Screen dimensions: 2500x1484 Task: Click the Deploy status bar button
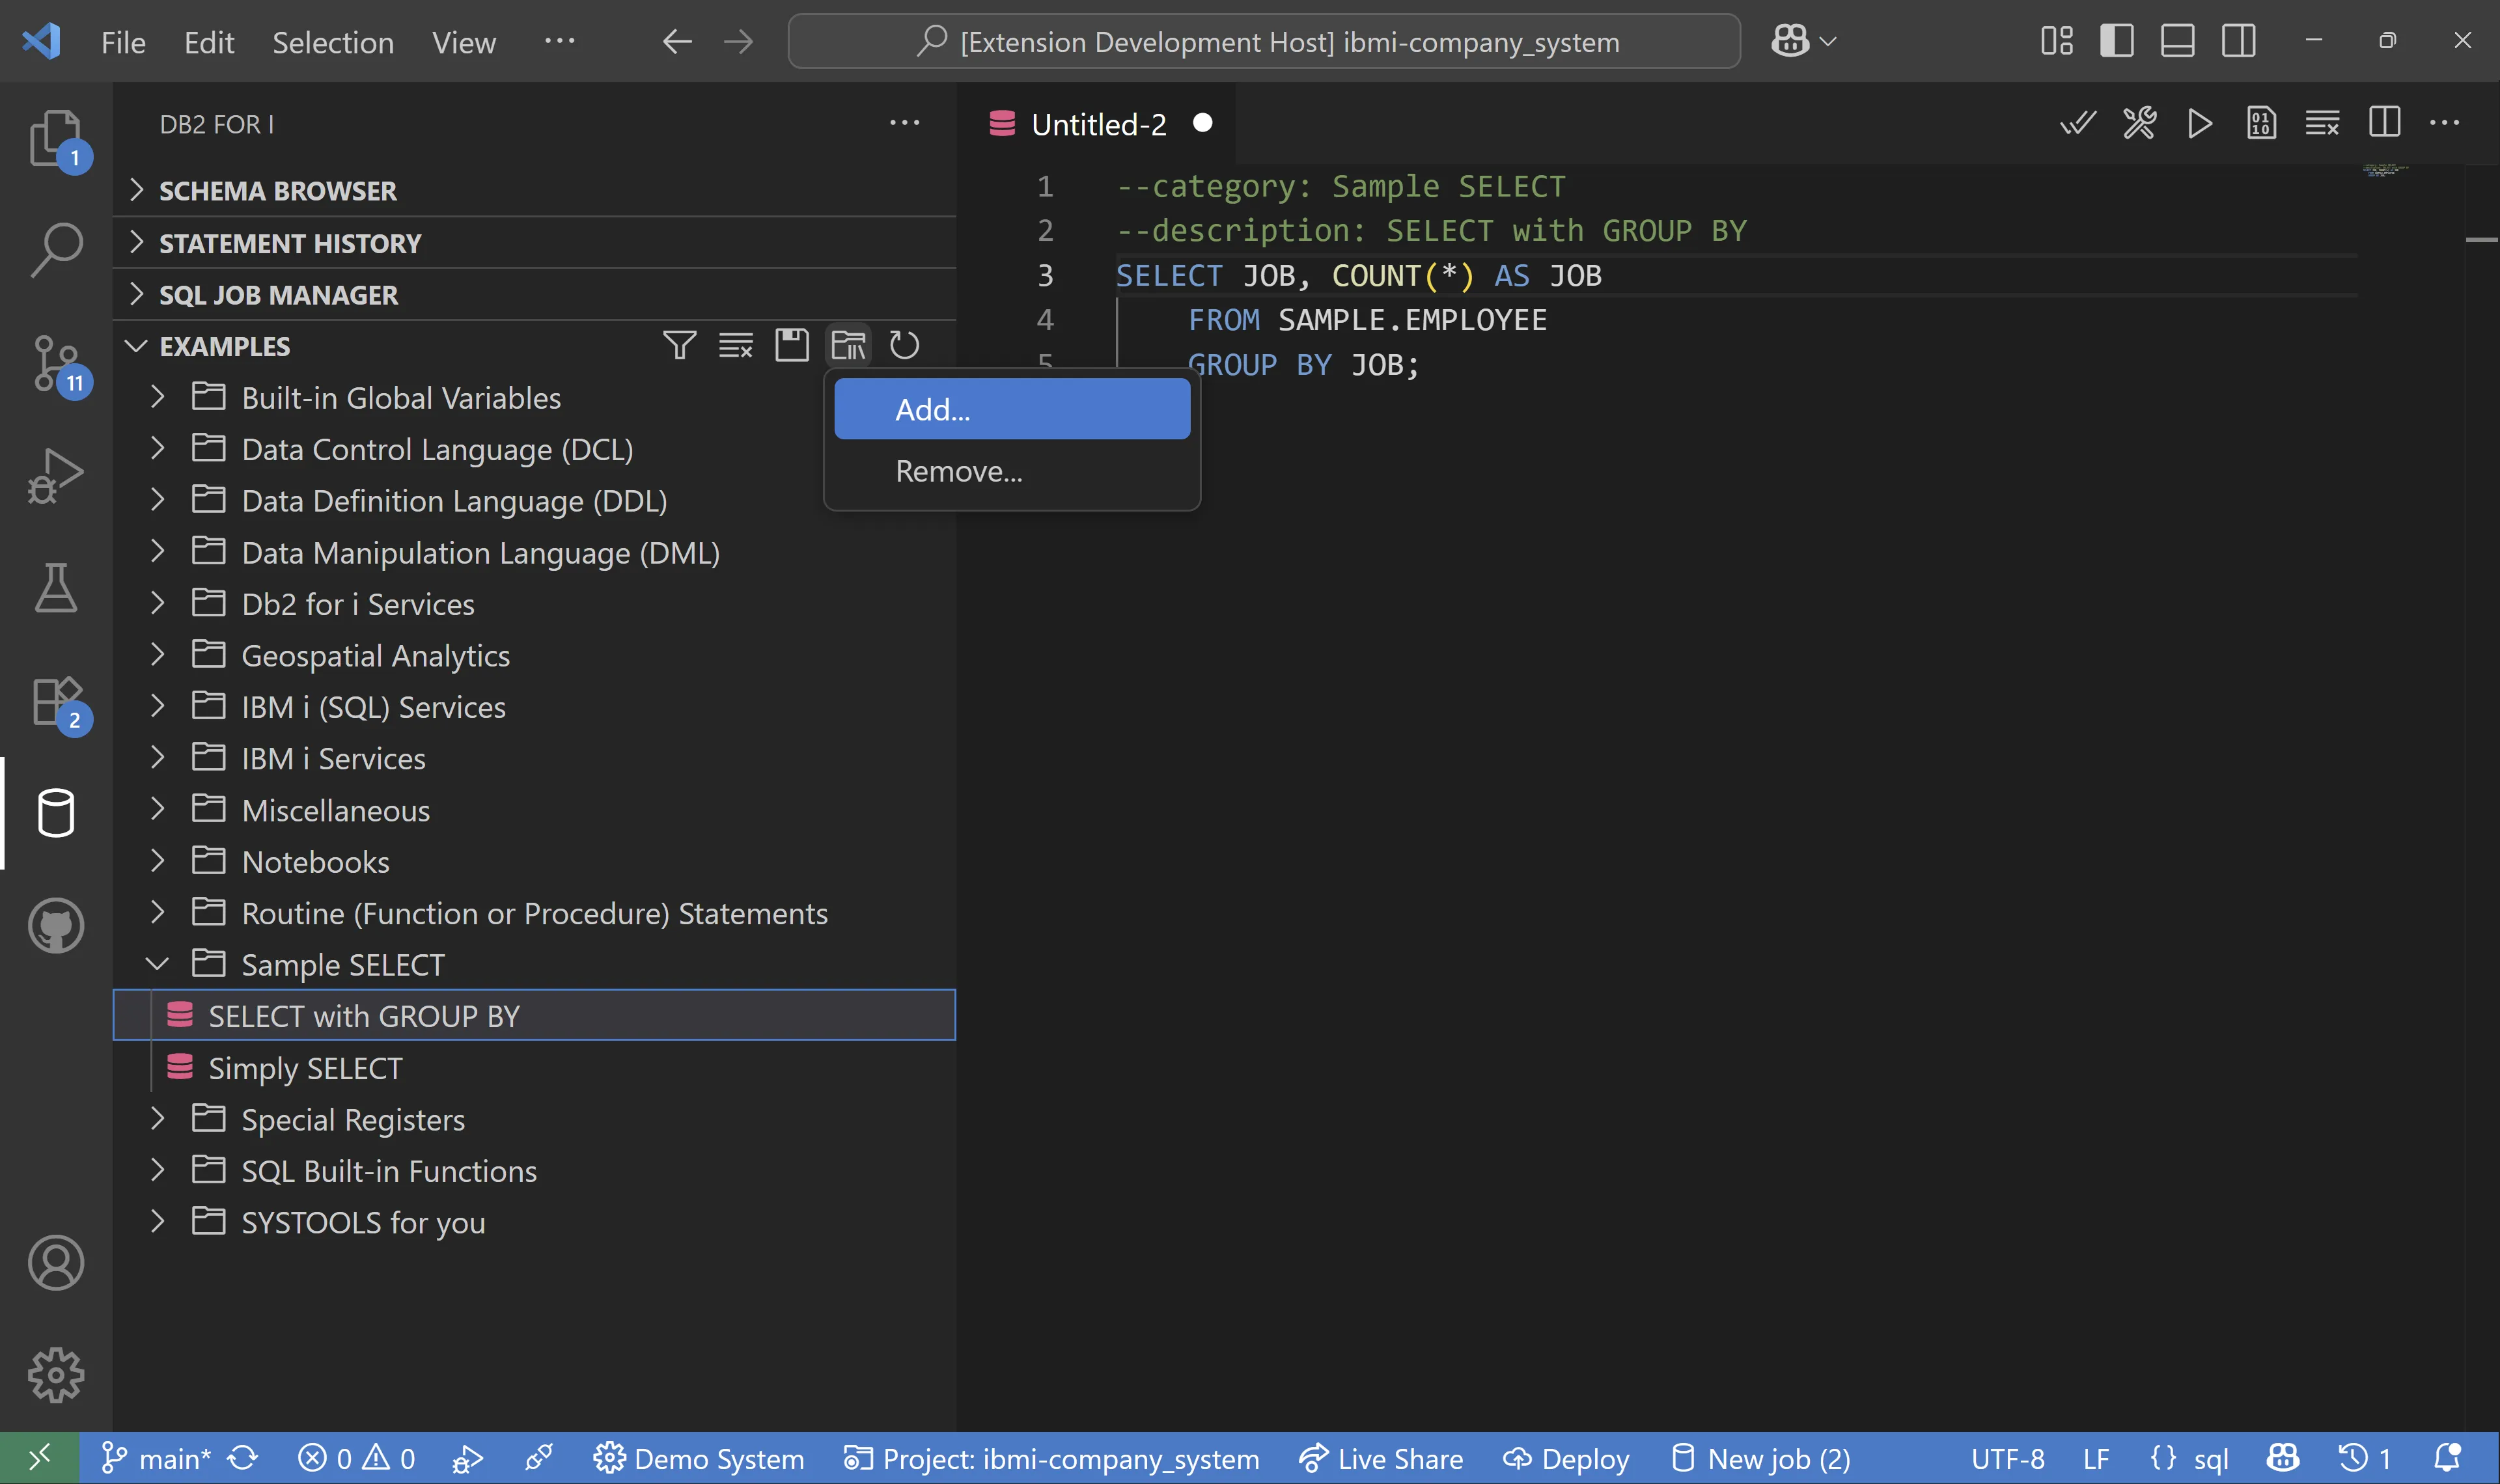point(1567,1459)
